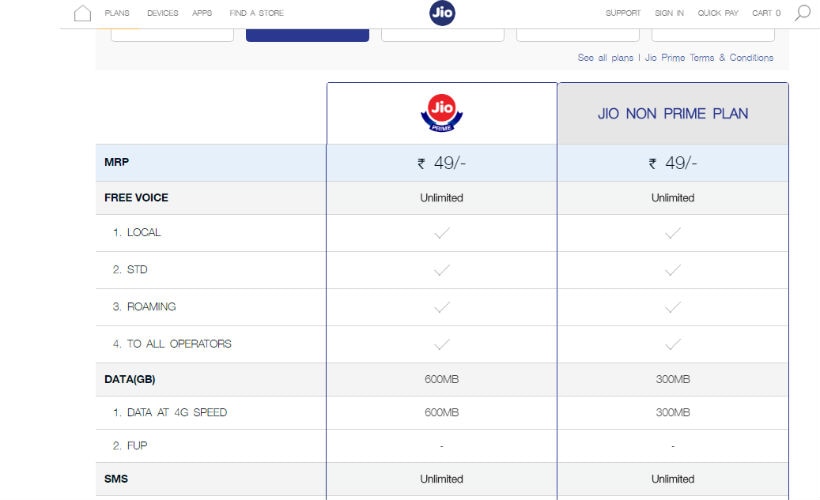
Task: Click Non Prime STD checkmark
Action: 673,270
